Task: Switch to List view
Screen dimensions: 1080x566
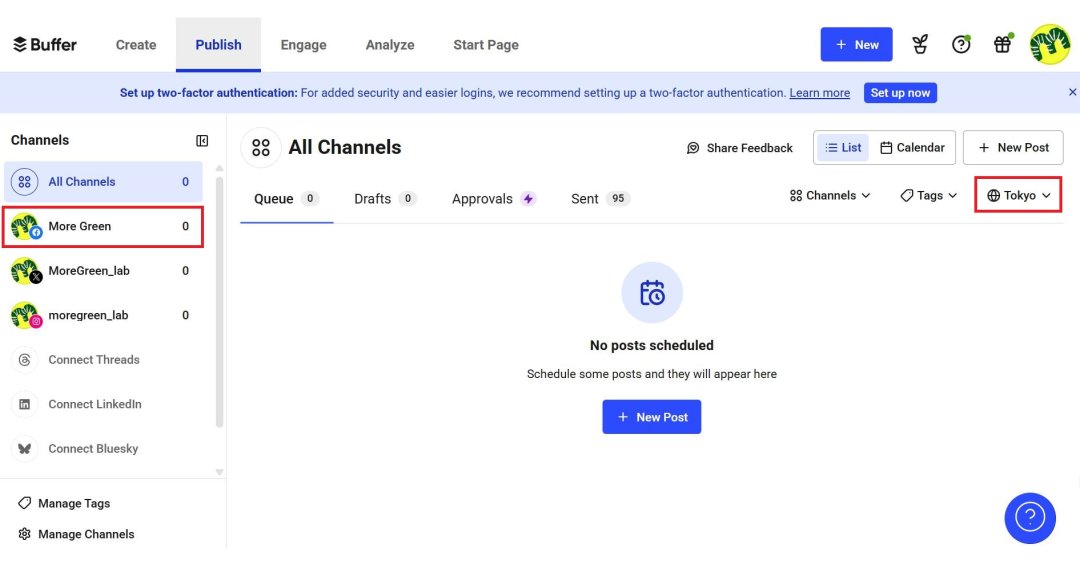Action: (x=843, y=147)
